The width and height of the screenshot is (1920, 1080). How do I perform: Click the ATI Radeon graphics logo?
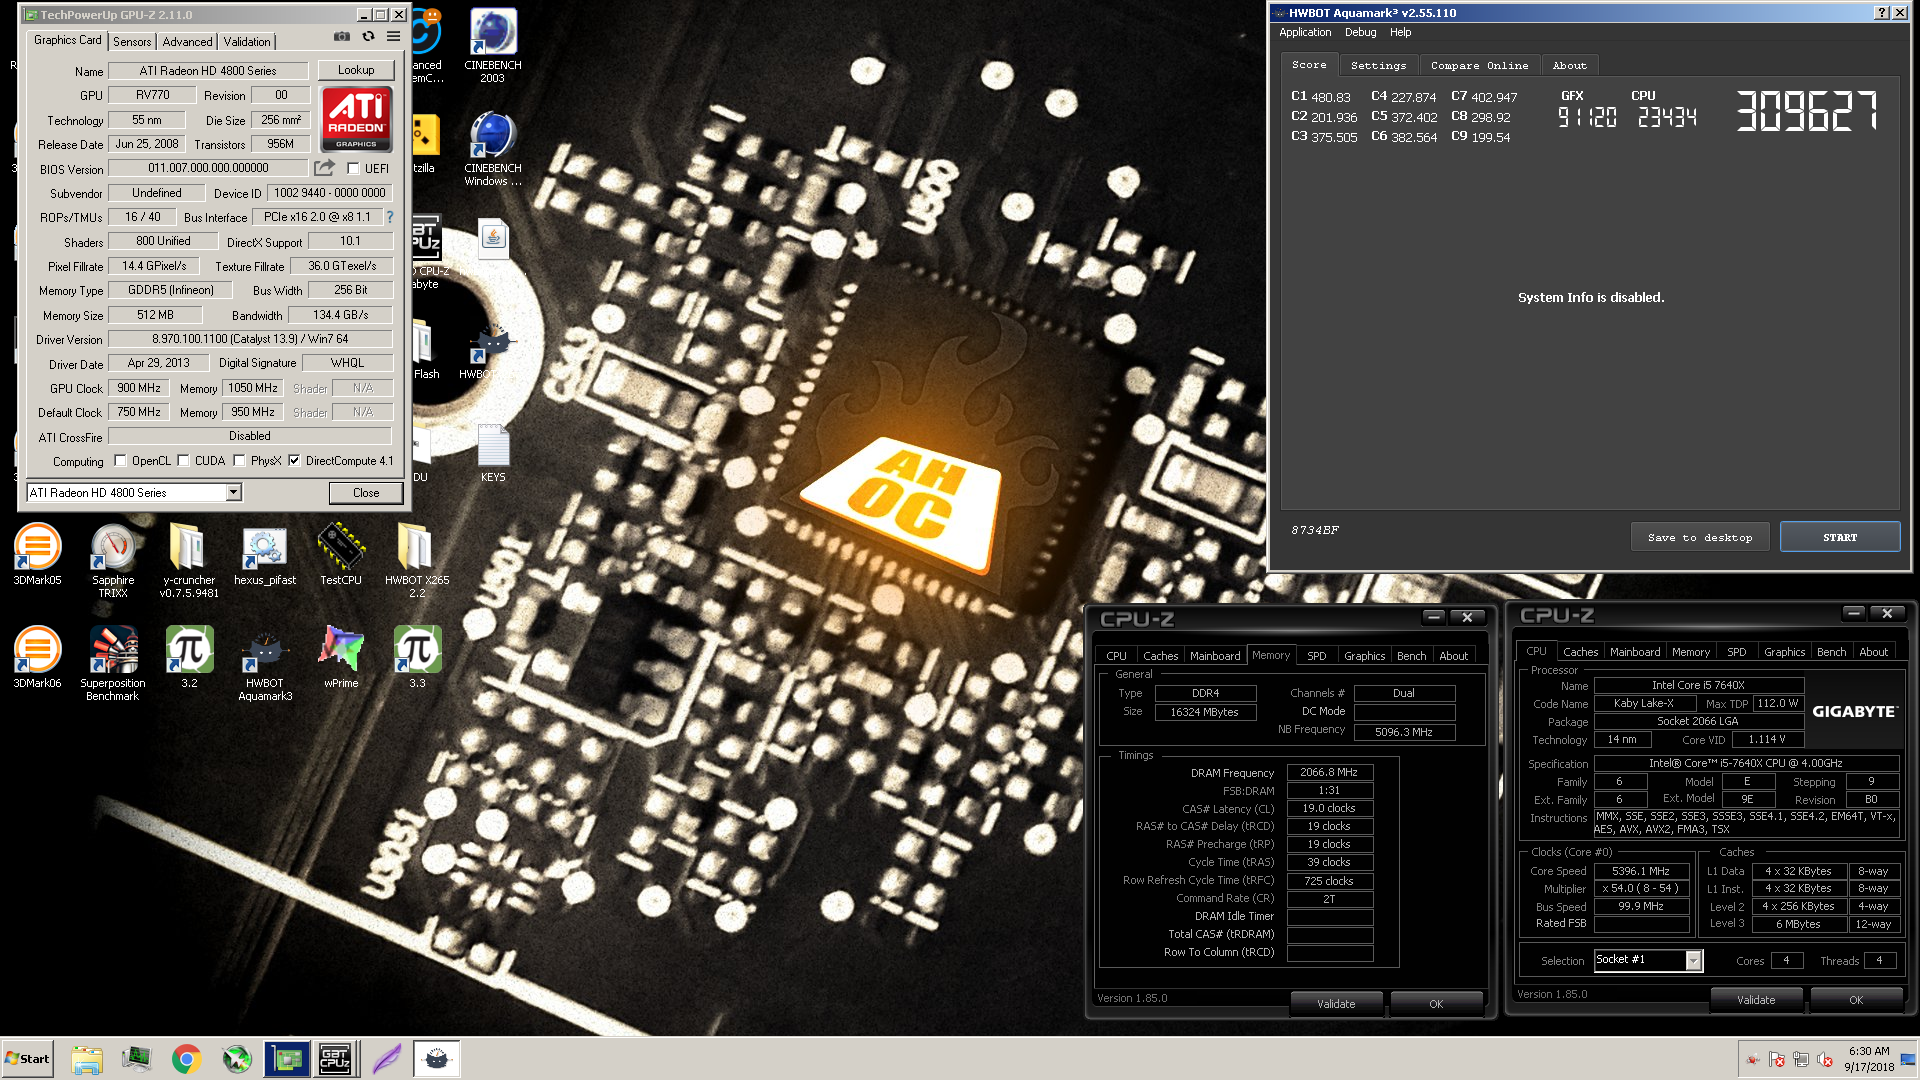pyautogui.click(x=356, y=119)
